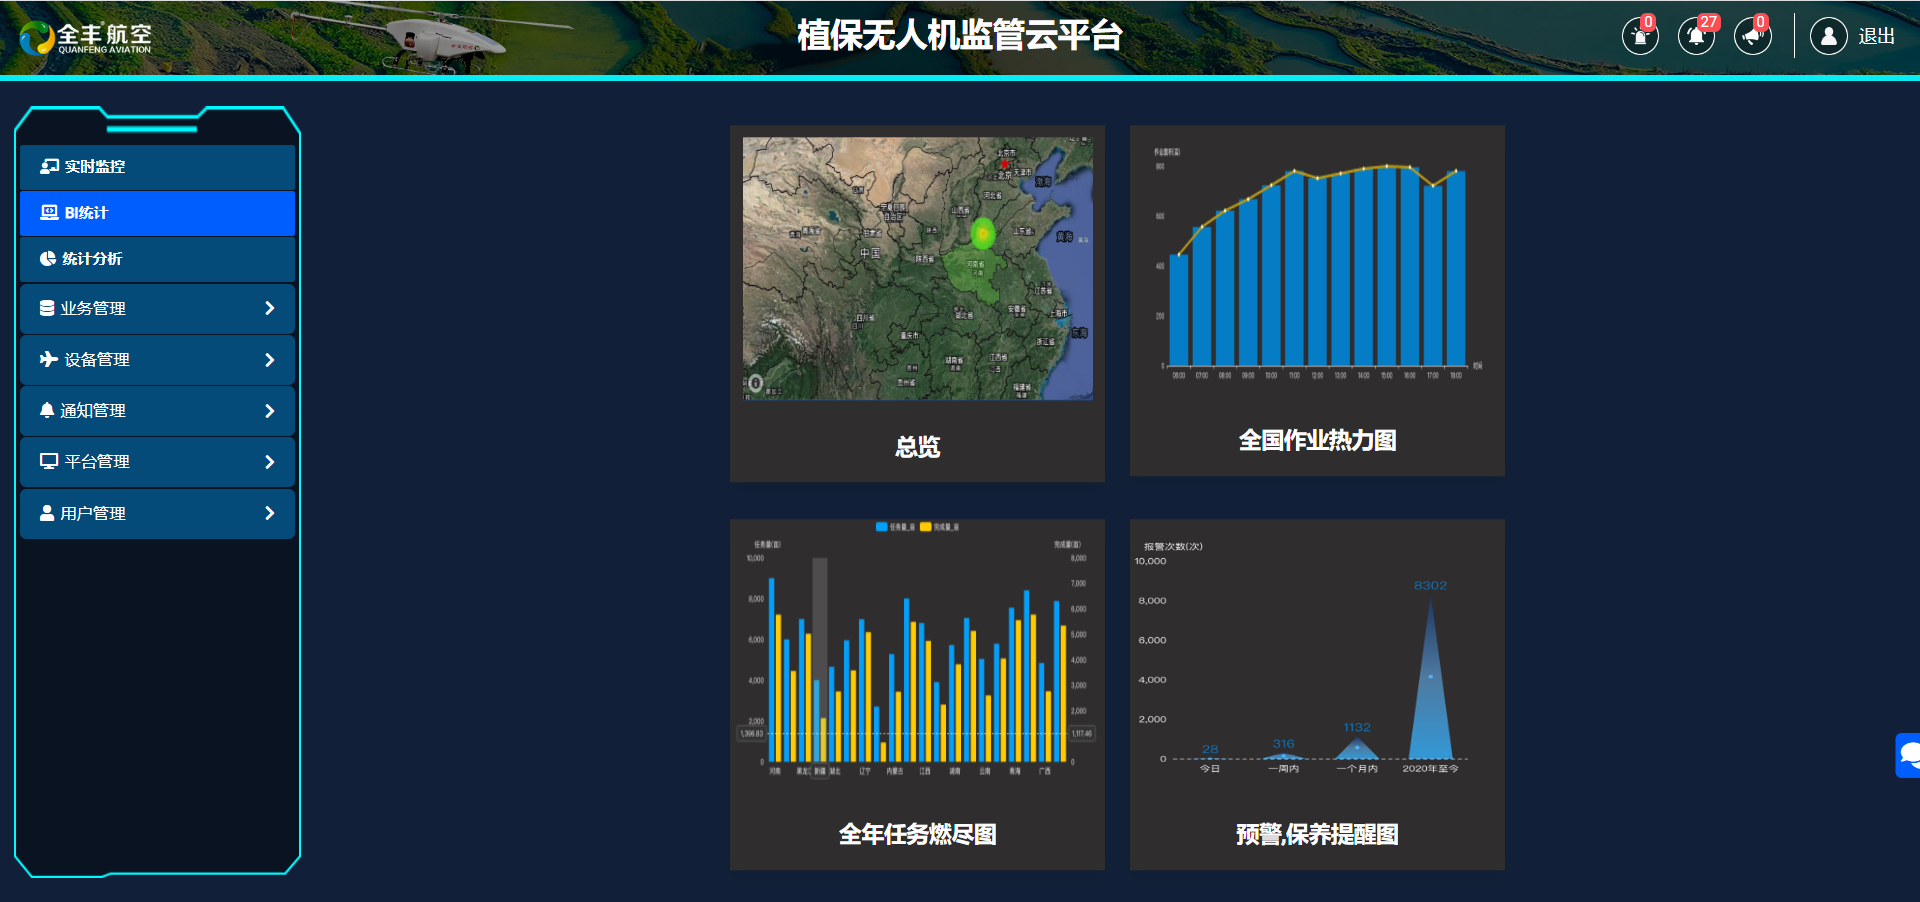Open the alarm siren notifications icon

pyautogui.click(x=1639, y=37)
